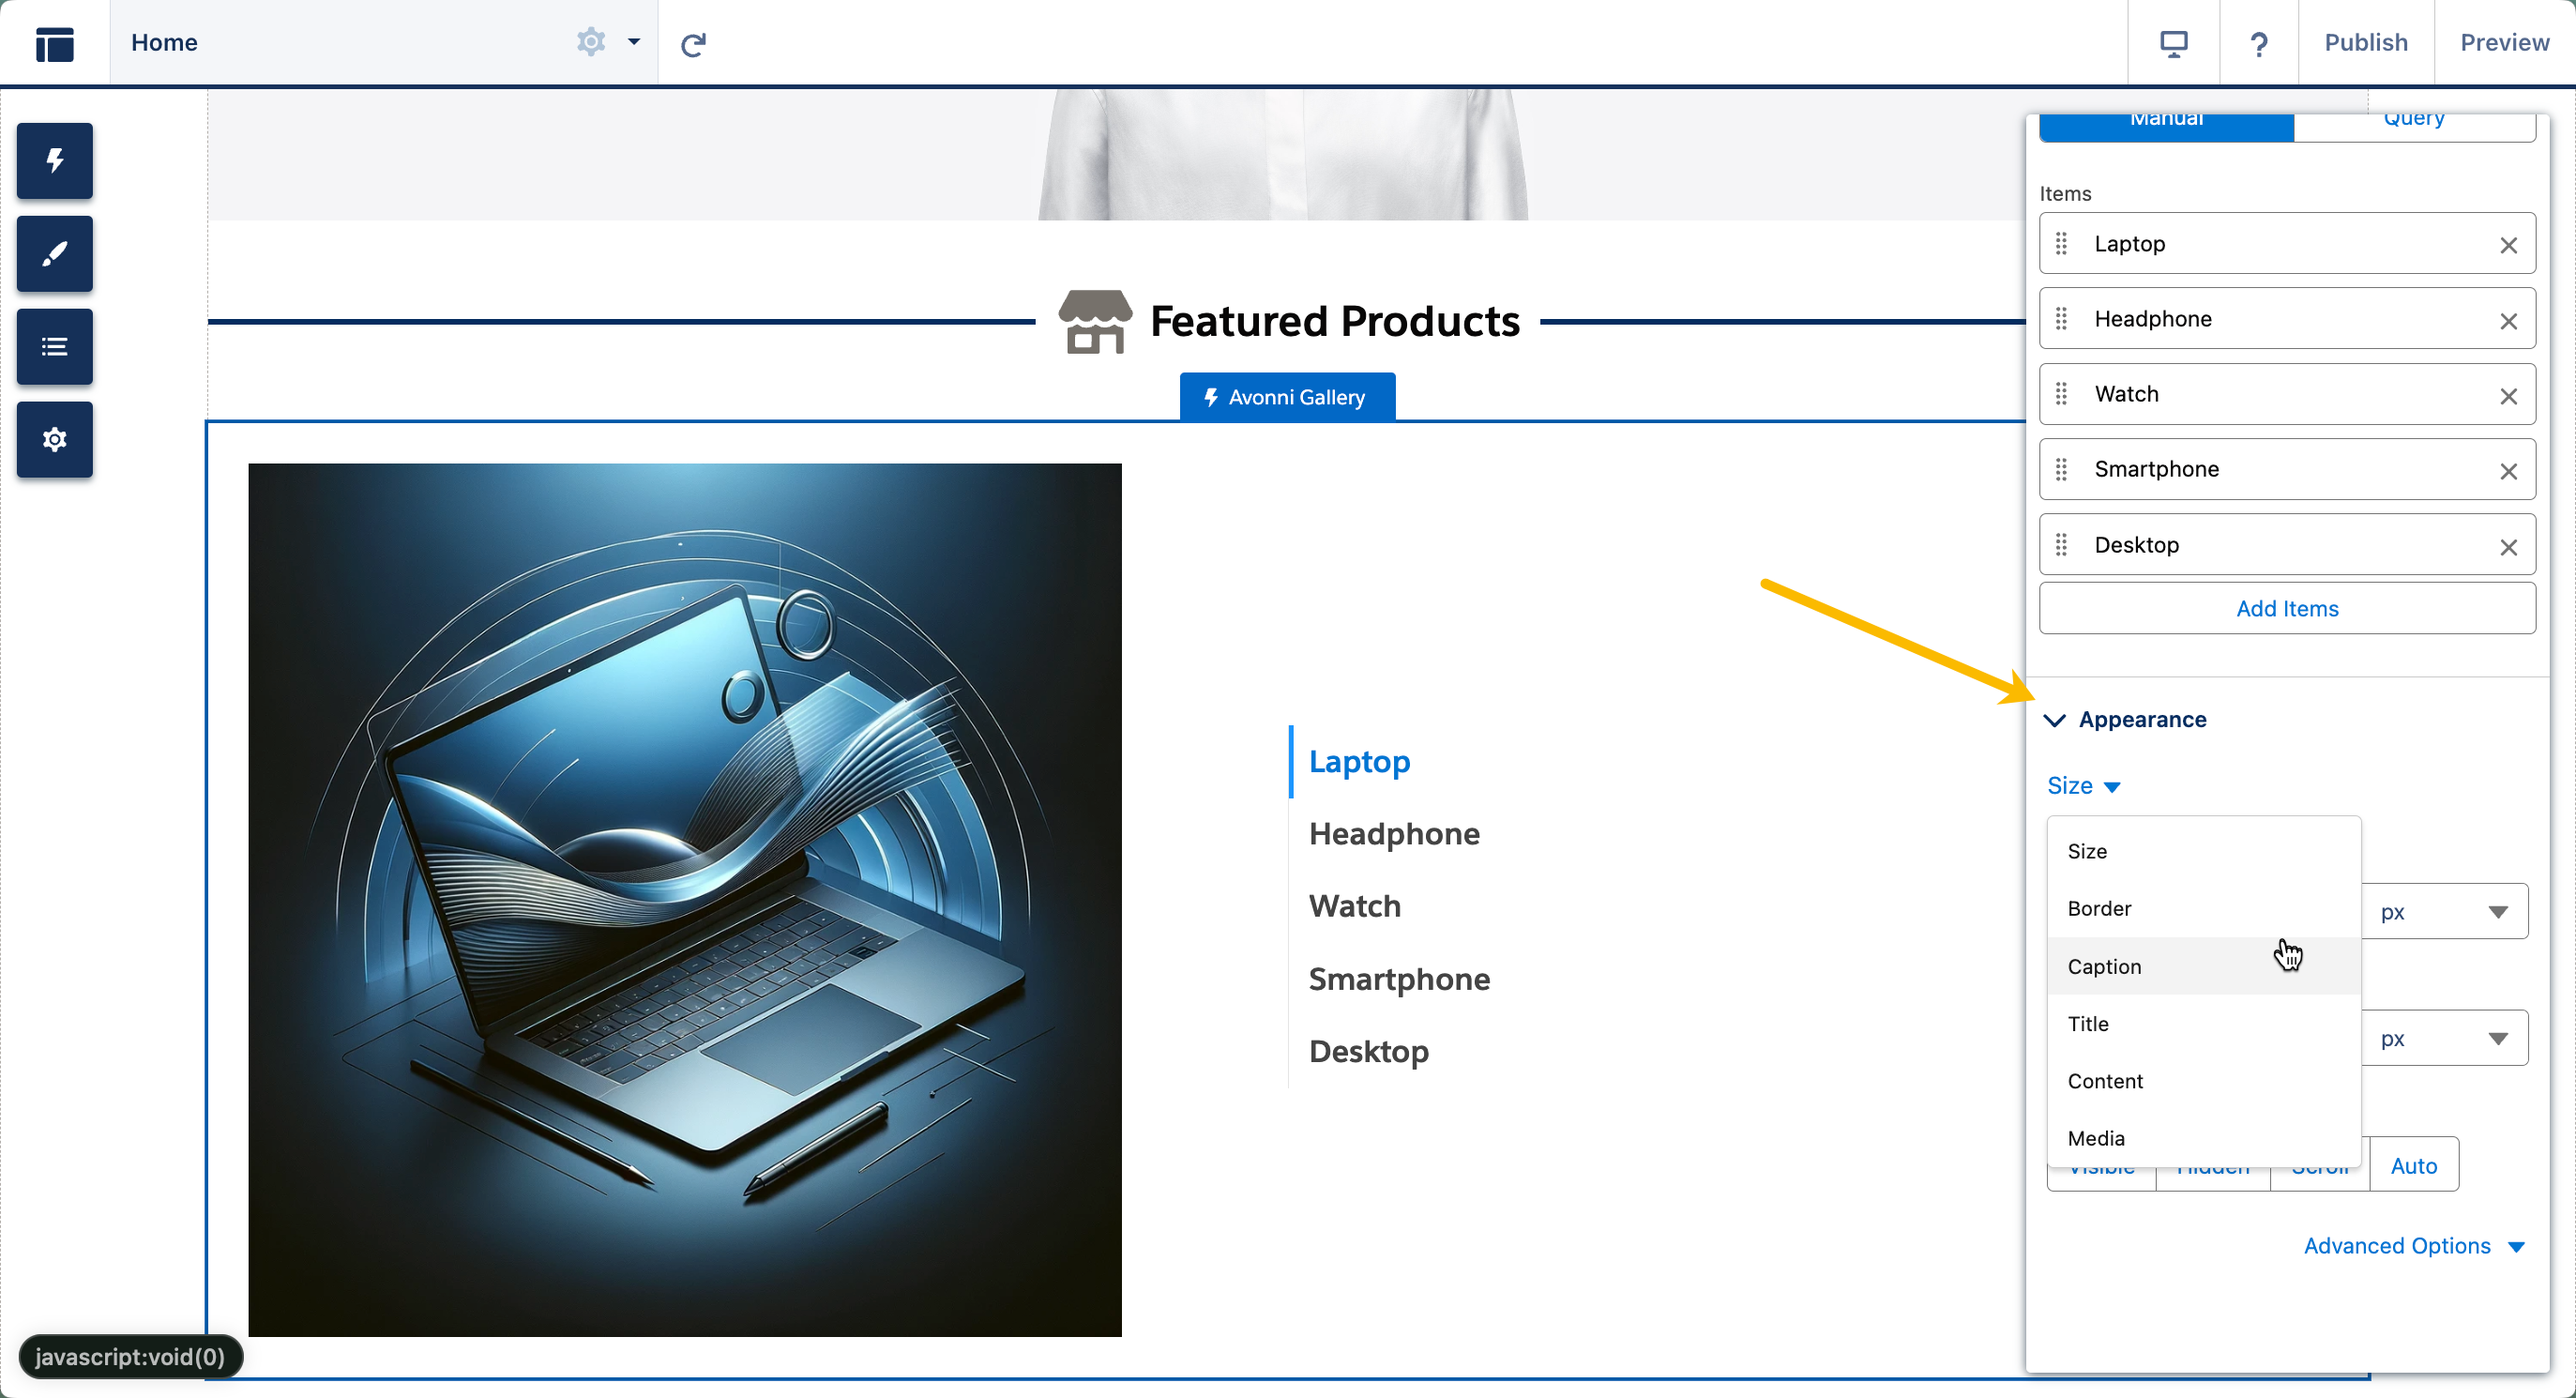Open the Theme paintbrush panel
Screen dimensions: 2576x1398
coord(54,254)
